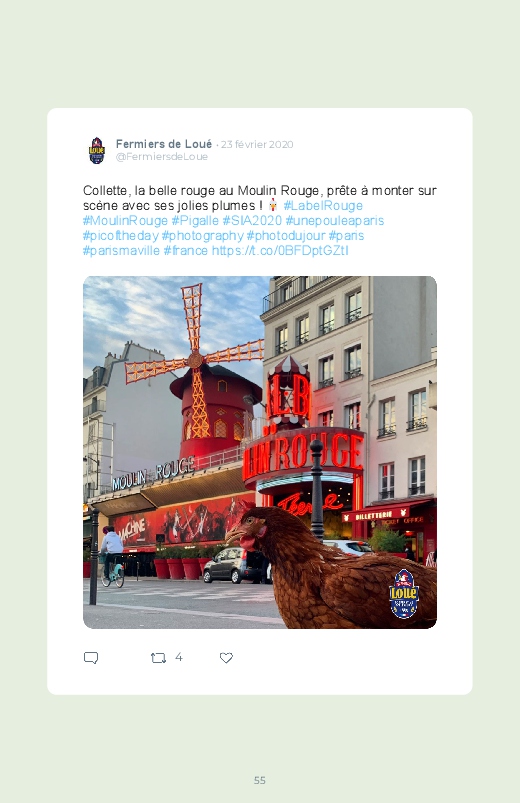Open the Fermiers de Loué display name

click(x=164, y=144)
